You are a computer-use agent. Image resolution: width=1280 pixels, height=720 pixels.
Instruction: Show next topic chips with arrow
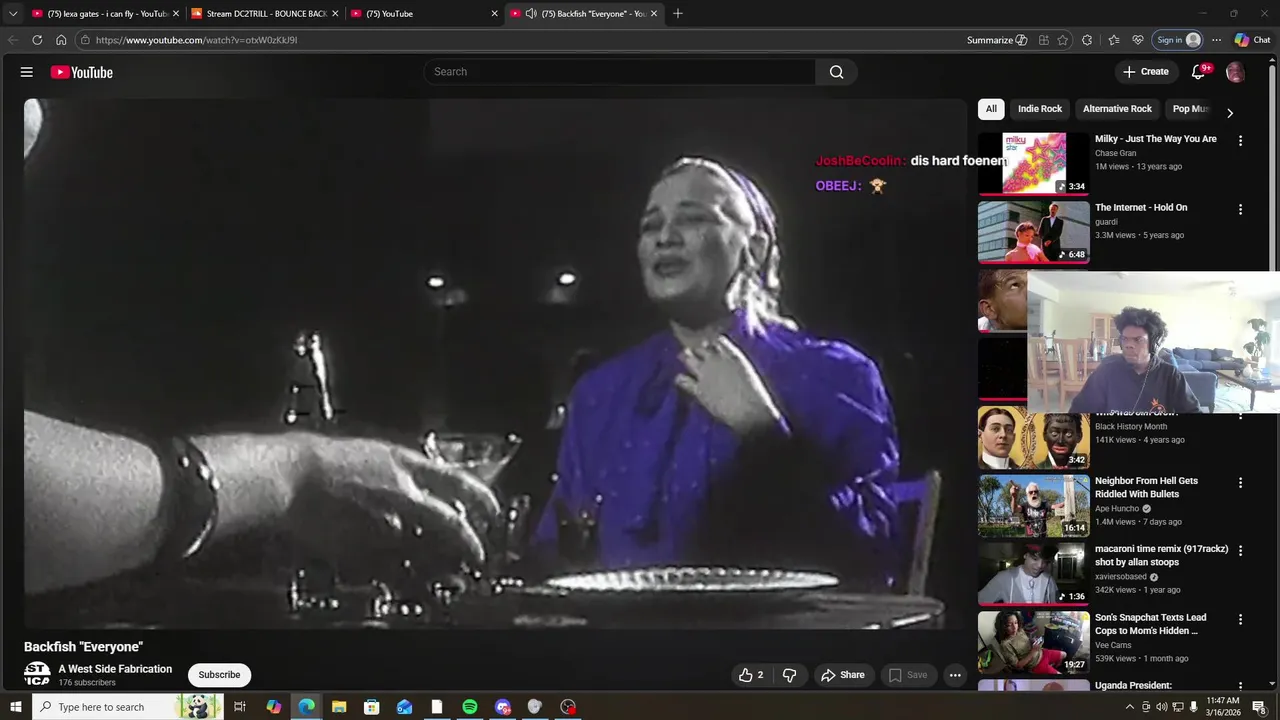point(1230,113)
